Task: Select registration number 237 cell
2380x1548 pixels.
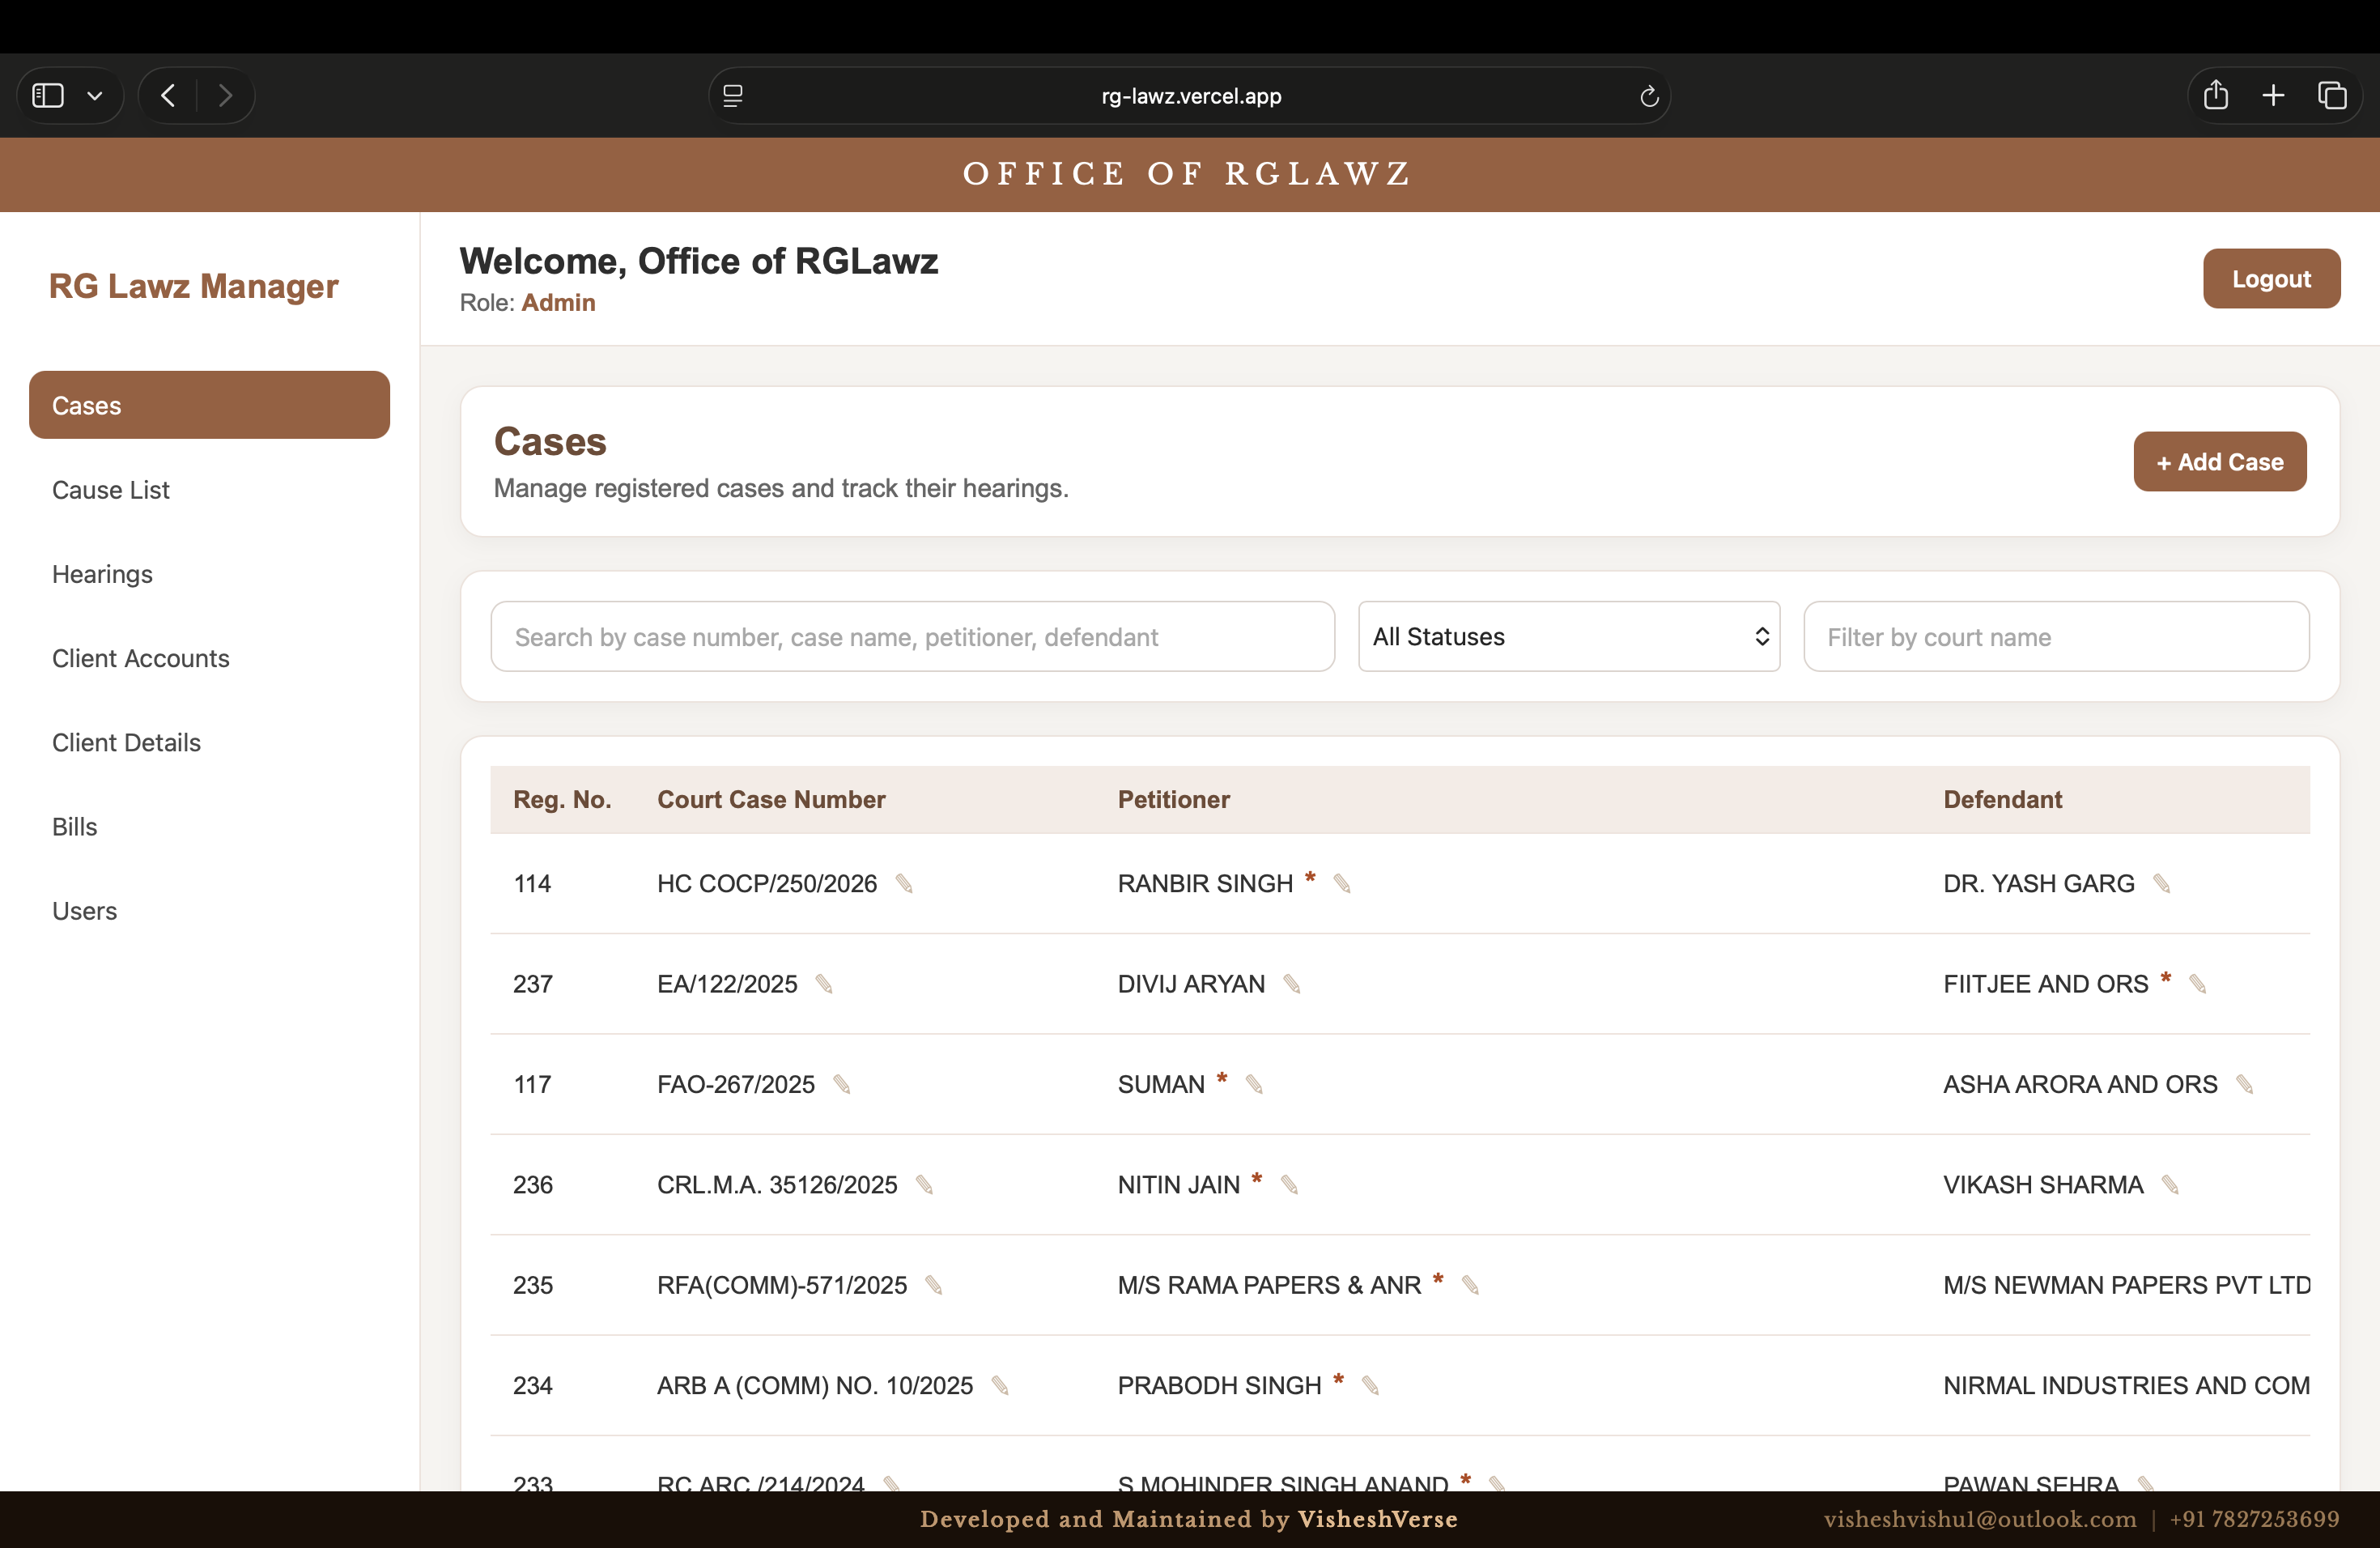Action: [532, 984]
